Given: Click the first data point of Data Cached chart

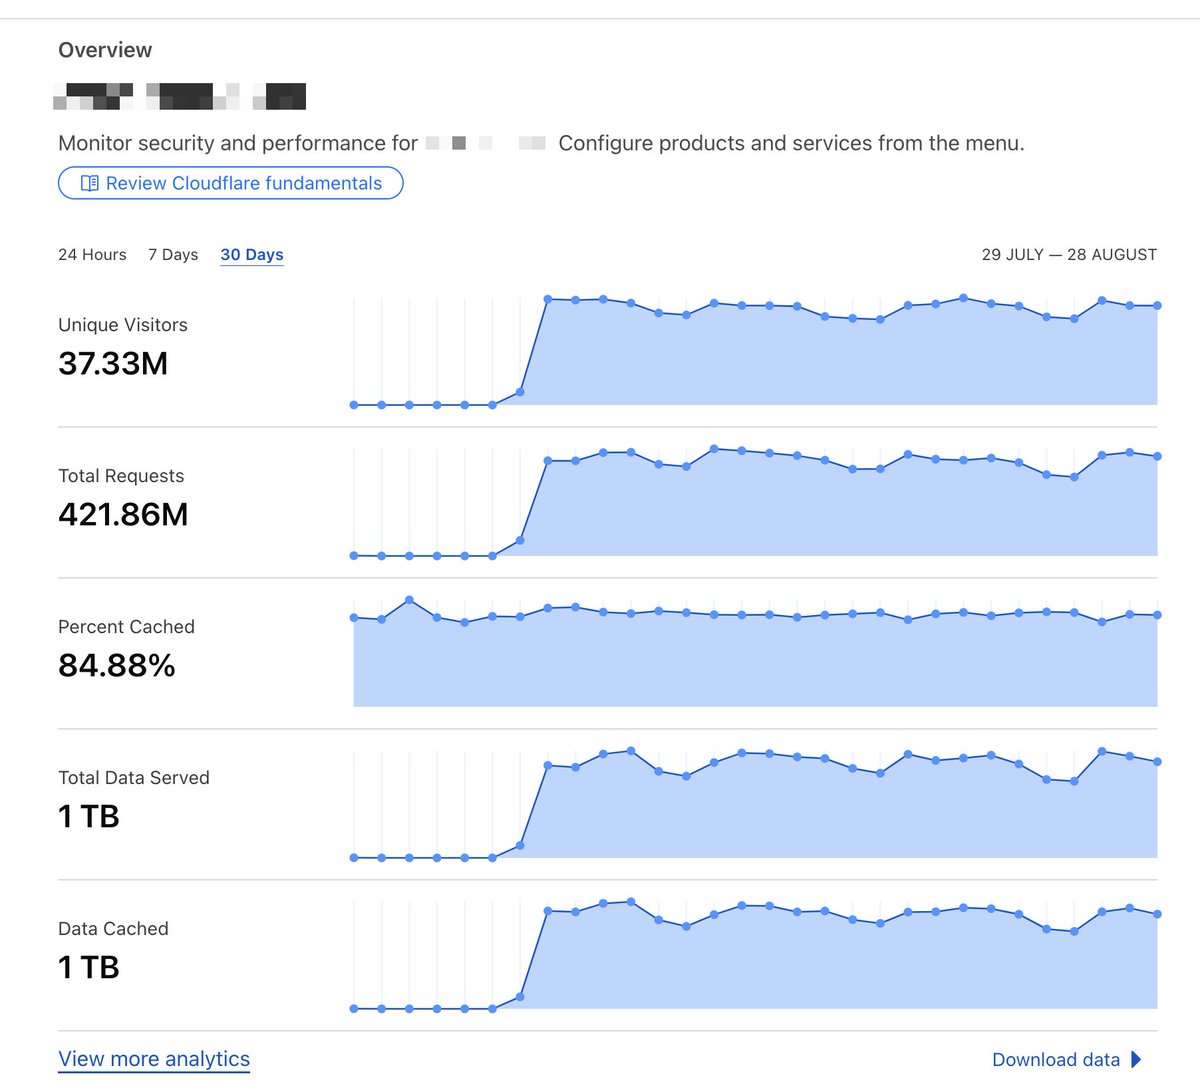Looking at the screenshot, I should pos(354,1009).
